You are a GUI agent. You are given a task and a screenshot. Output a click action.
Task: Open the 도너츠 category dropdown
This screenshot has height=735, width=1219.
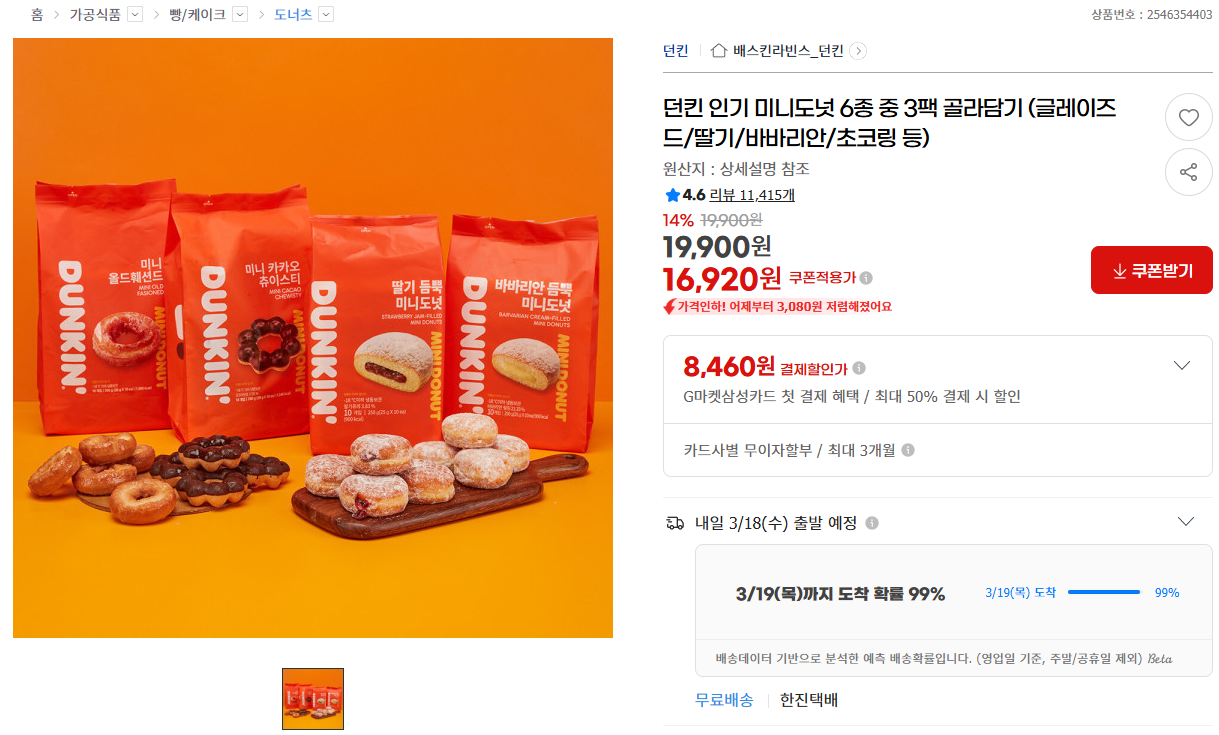pyautogui.click(x=326, y=14)
